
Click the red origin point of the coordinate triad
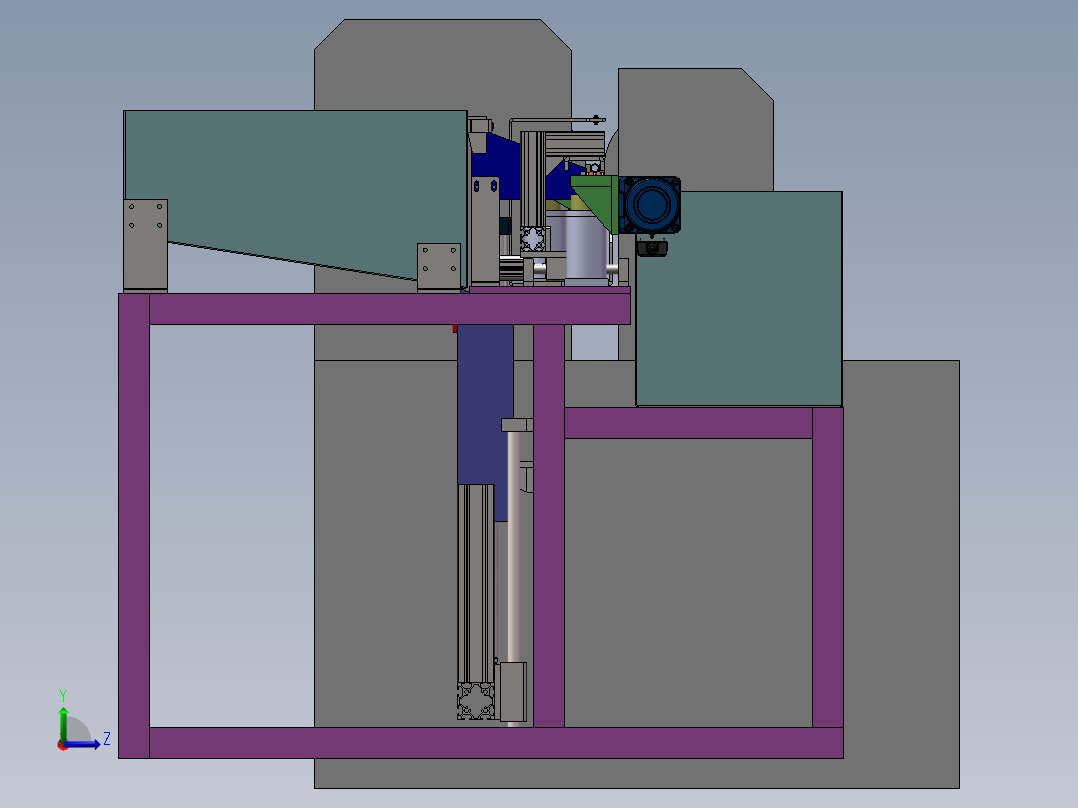pos(63,745)
